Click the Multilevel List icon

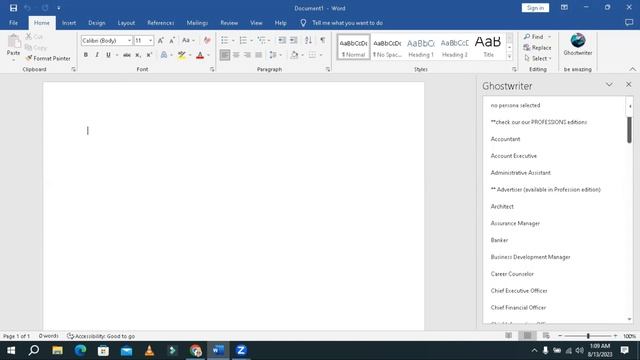tap(262, 40)
